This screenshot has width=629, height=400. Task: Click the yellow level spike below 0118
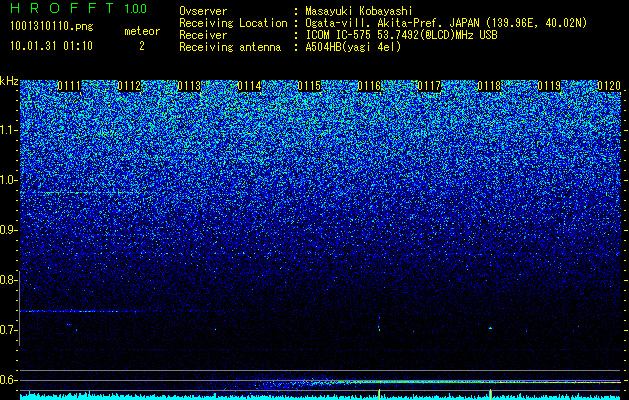click(x=490, y=394)
